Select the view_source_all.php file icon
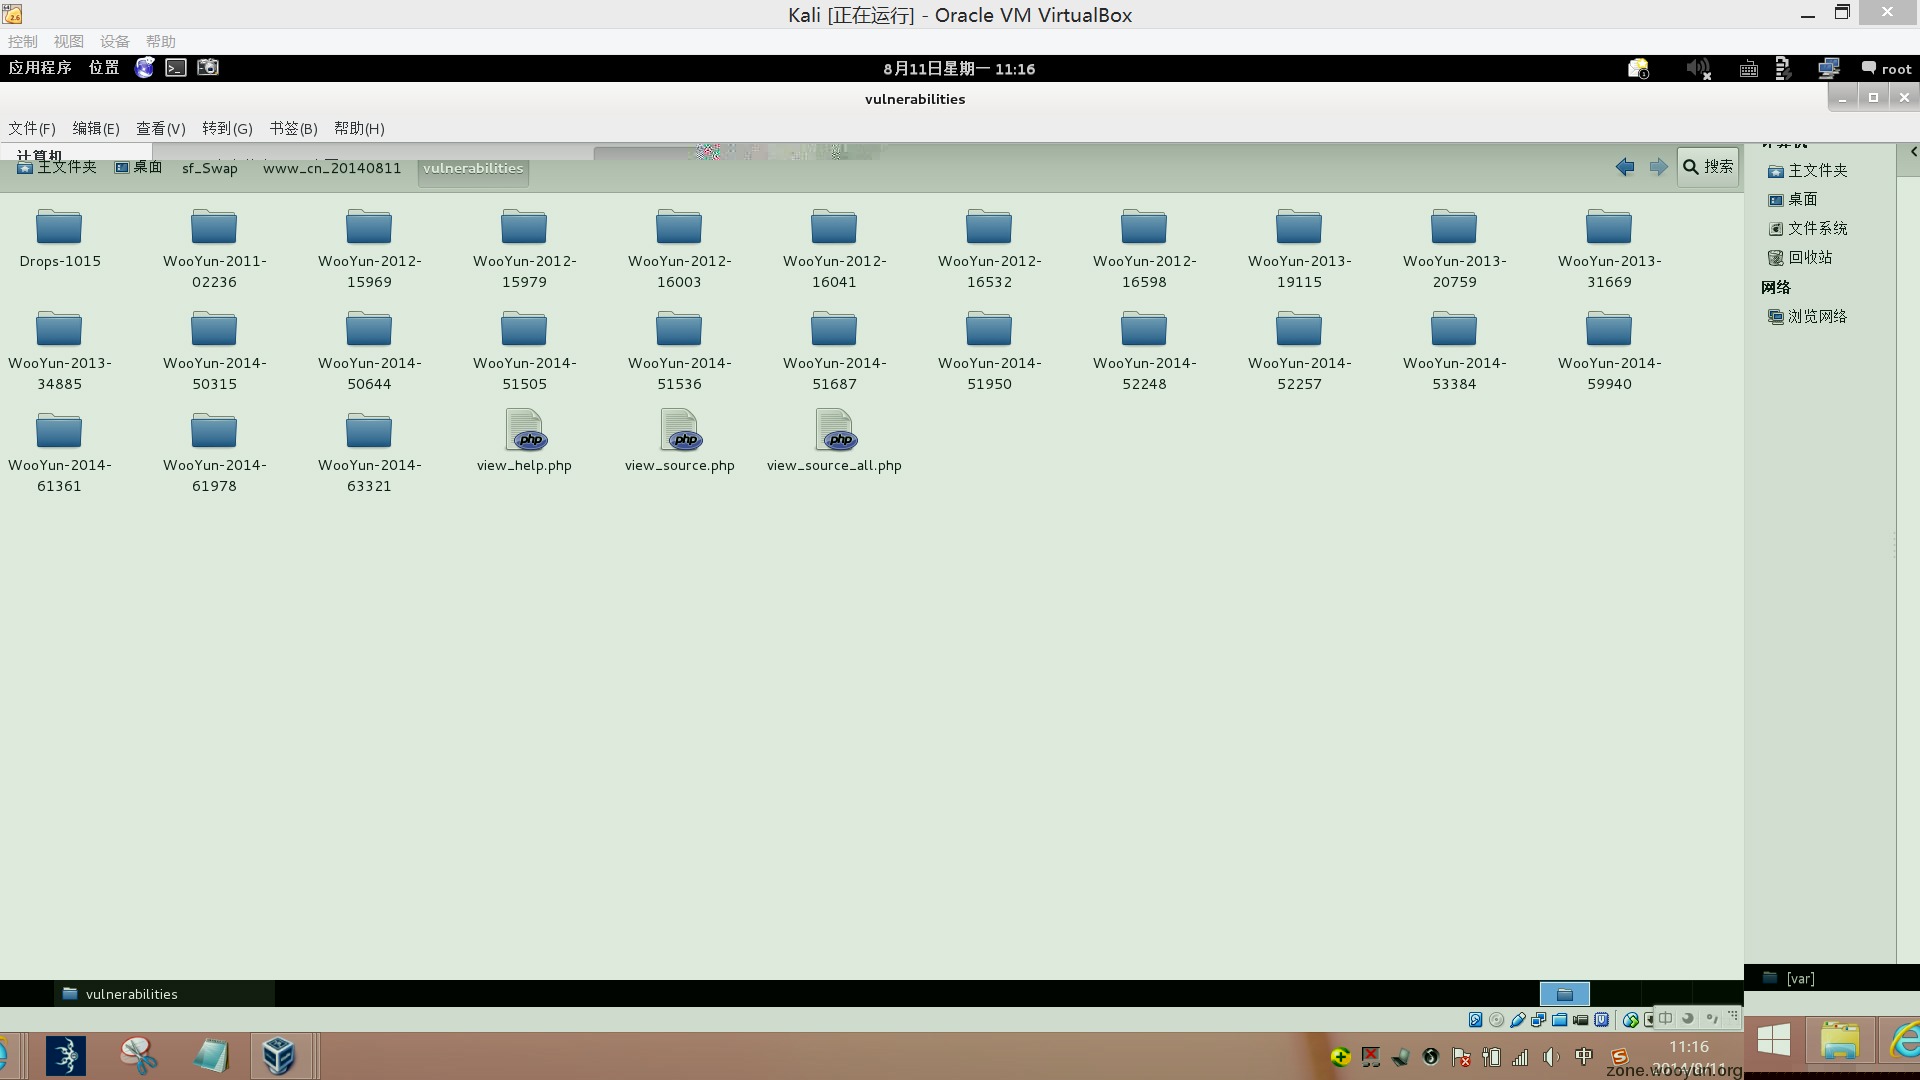Screen dimensions: 1920x1080 [835, 431]
